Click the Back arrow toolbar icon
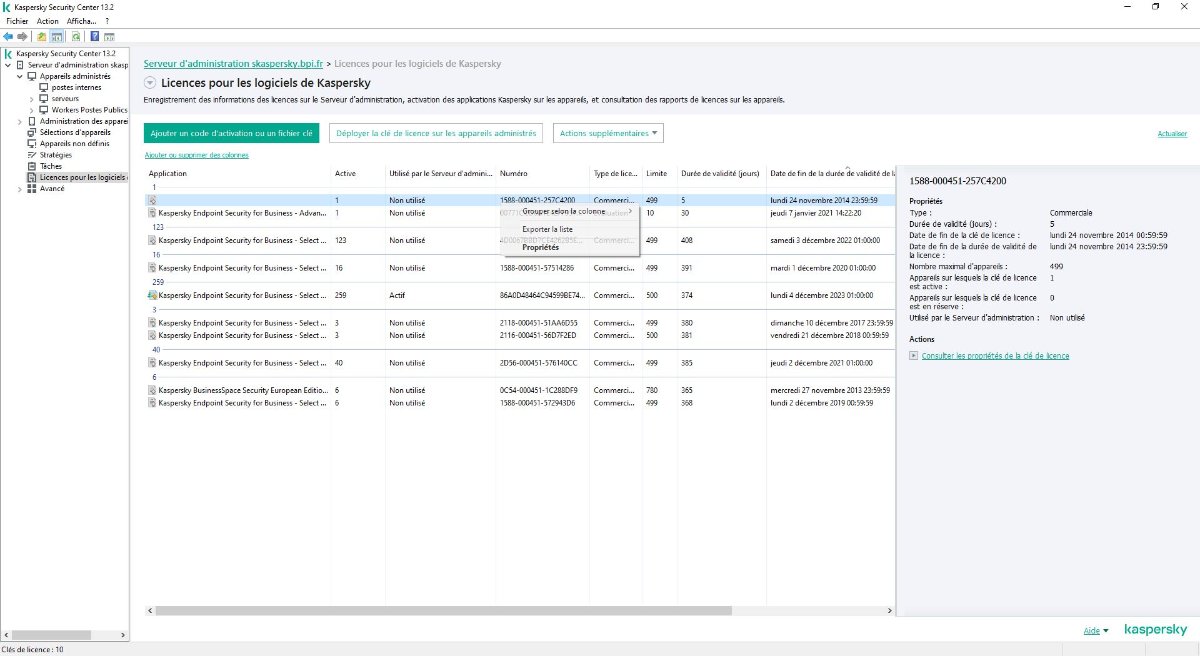Screen dimensions: 1200x656 [x=8, y=36]
